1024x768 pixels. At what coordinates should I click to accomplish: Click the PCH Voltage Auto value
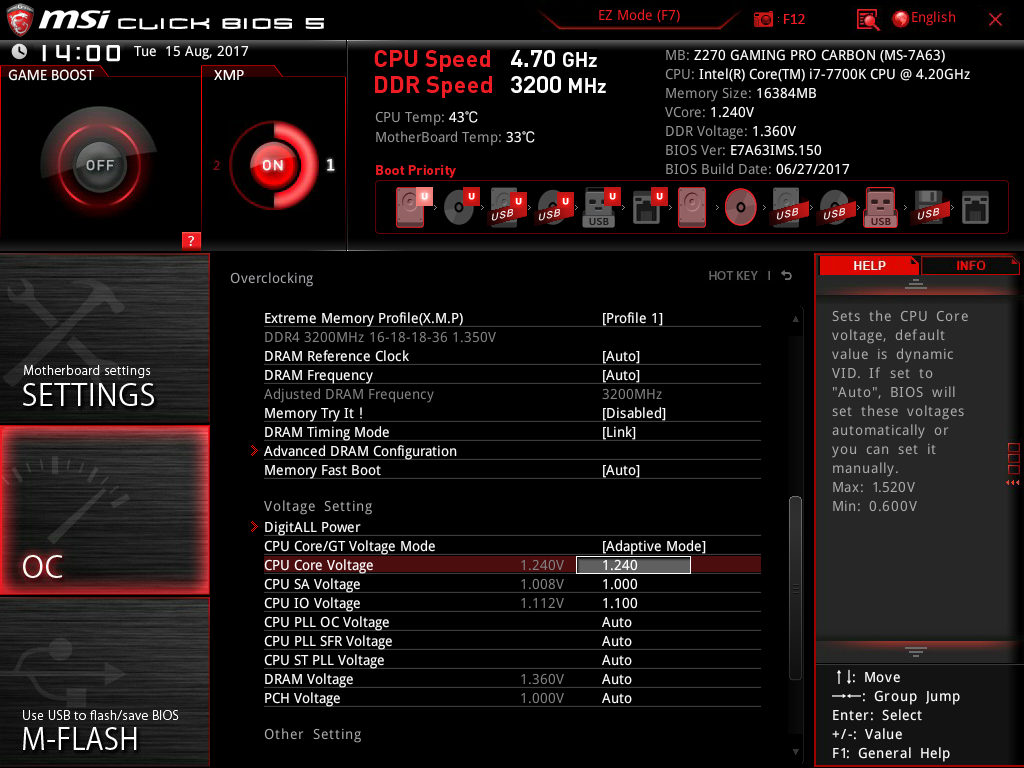click(x=616, y=698)
